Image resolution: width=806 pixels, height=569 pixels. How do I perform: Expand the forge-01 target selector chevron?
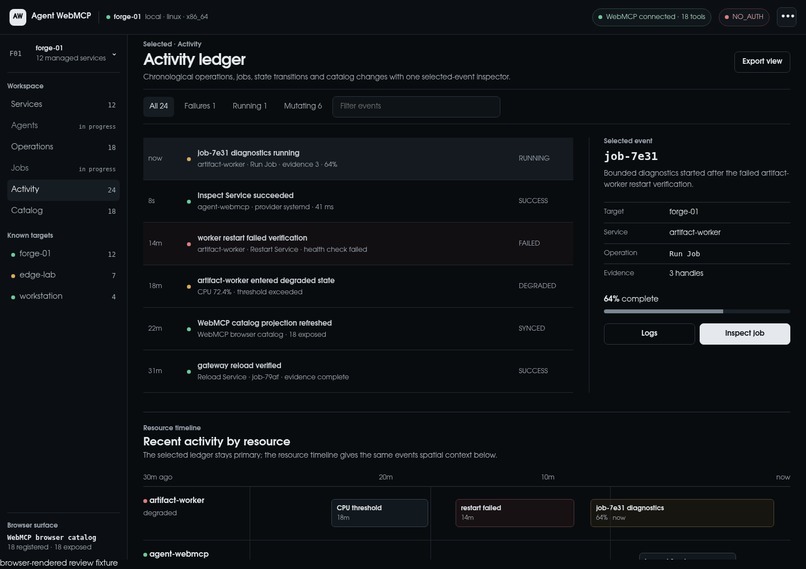(114, 53)
